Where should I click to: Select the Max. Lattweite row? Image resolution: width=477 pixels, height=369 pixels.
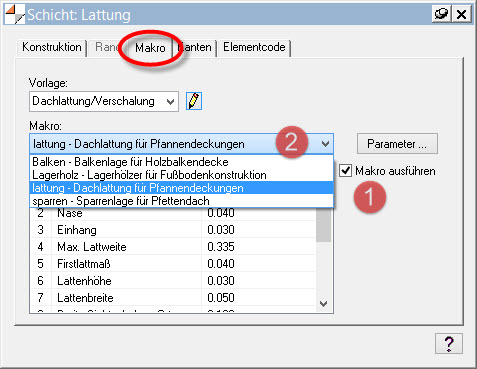coord(173,247)
